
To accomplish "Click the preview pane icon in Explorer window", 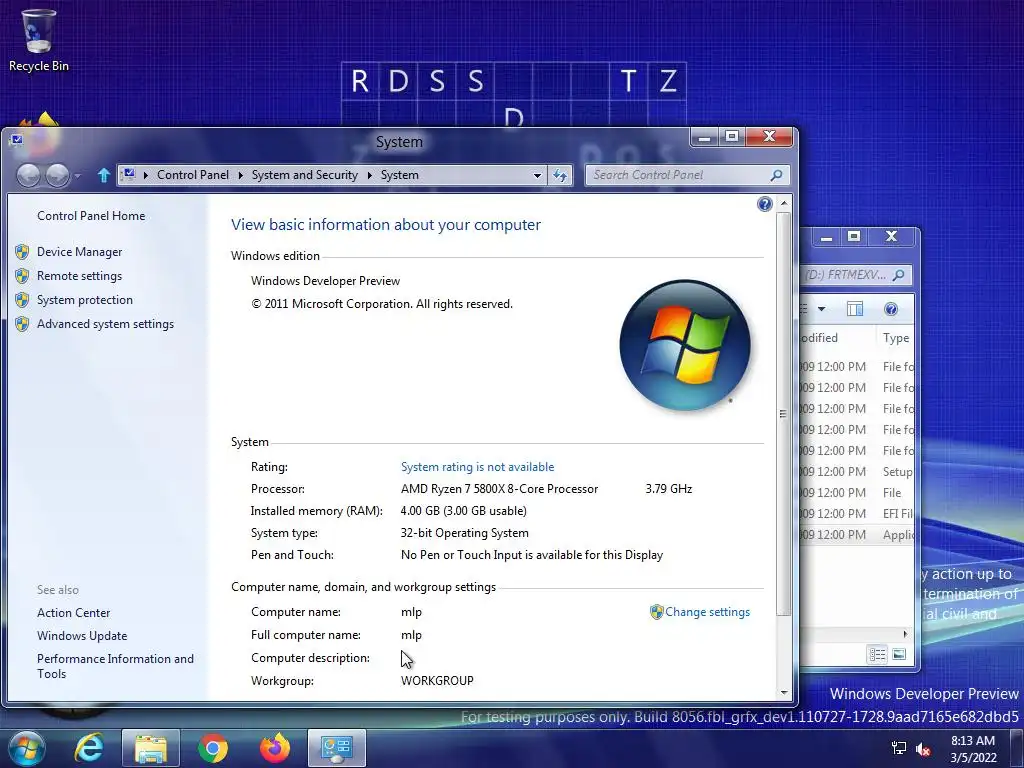I will coord(855,309).
